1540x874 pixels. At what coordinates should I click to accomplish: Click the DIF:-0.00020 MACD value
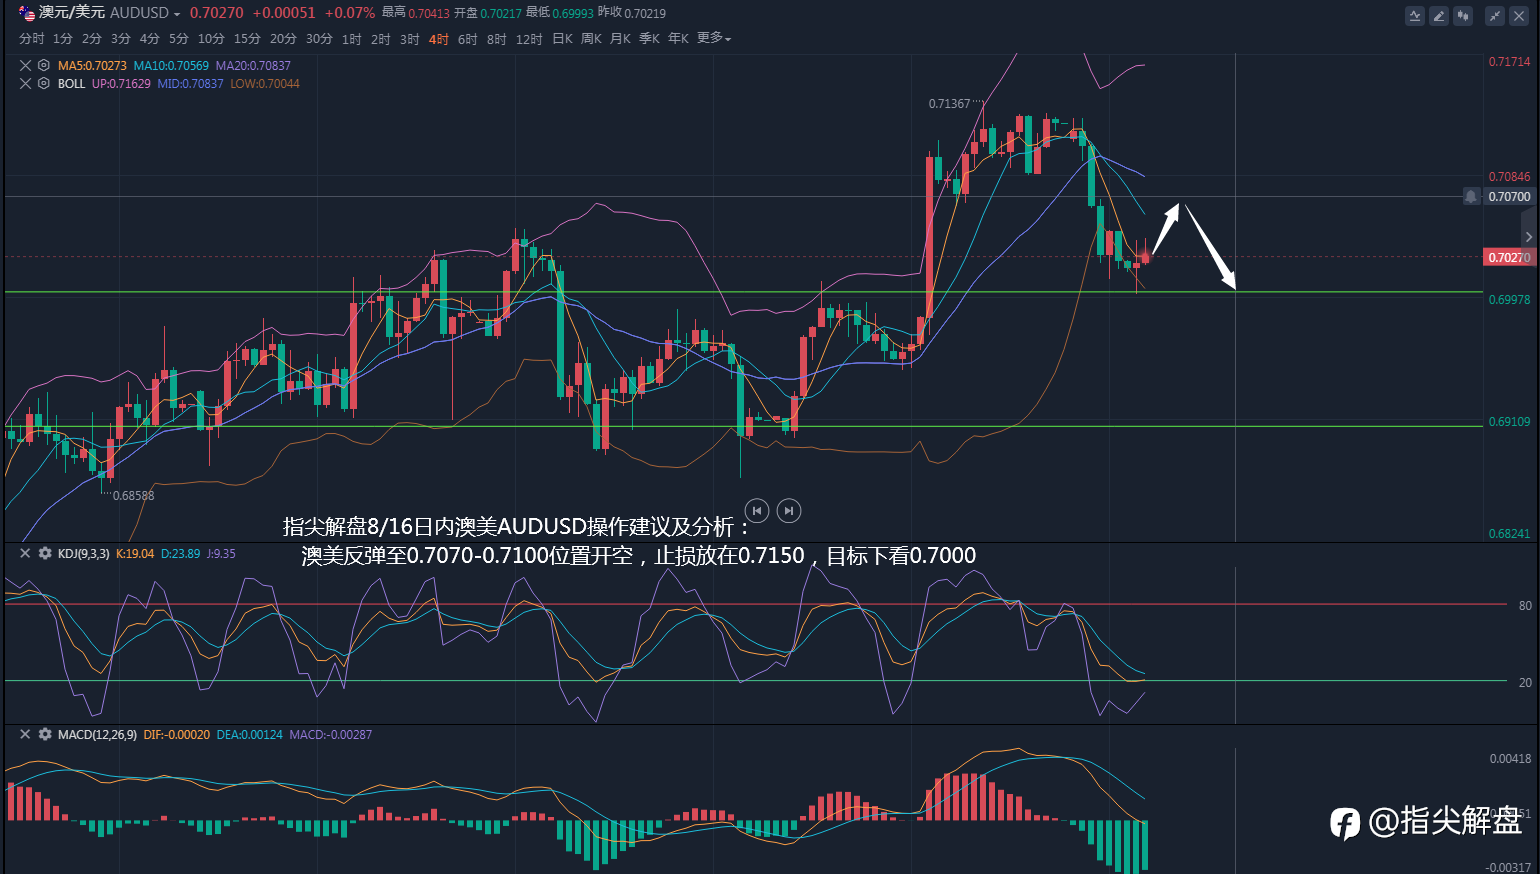pos(177,735)
